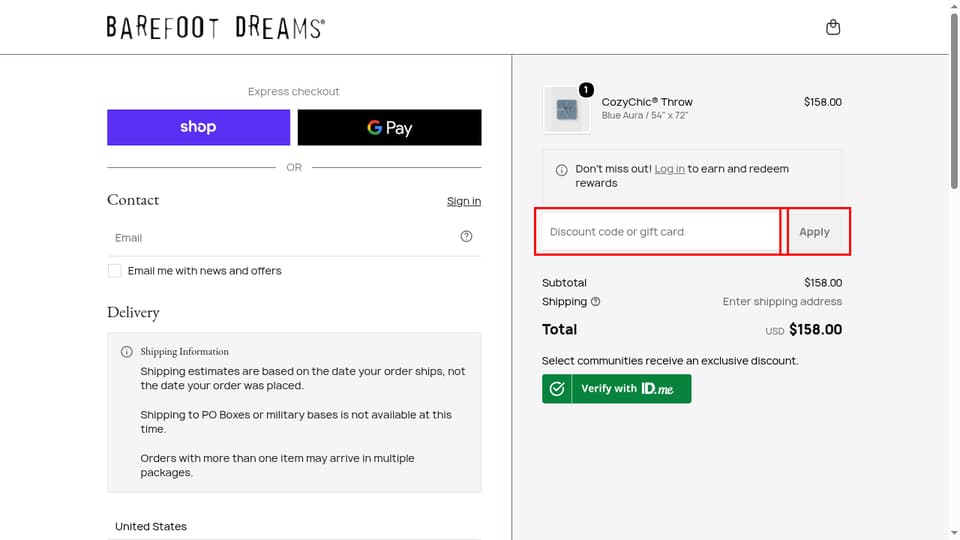Click the CozyChic® Throw product name
Screen dimensions: 960x540
tap(647, 102)
